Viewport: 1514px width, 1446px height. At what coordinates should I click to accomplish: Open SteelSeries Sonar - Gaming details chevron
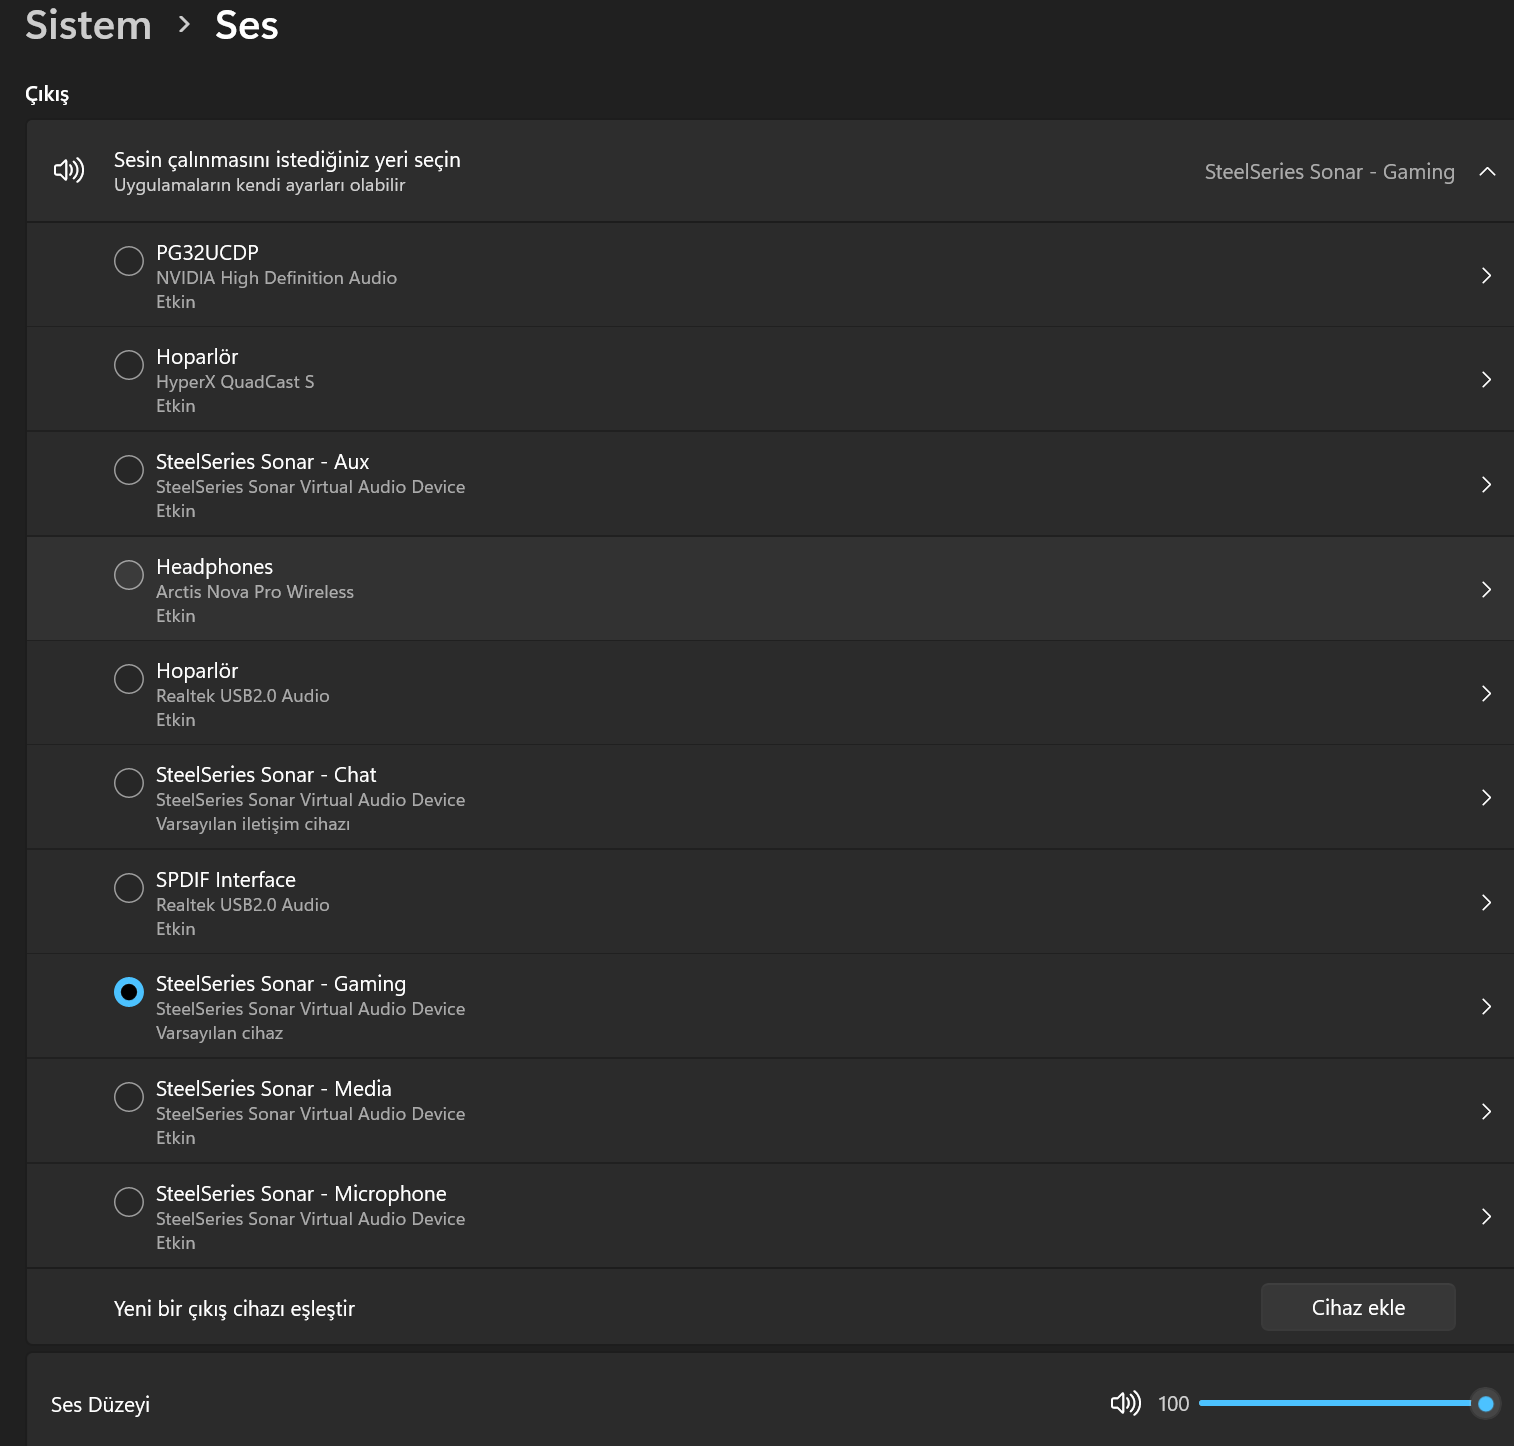click(x=1486, y=1007)
